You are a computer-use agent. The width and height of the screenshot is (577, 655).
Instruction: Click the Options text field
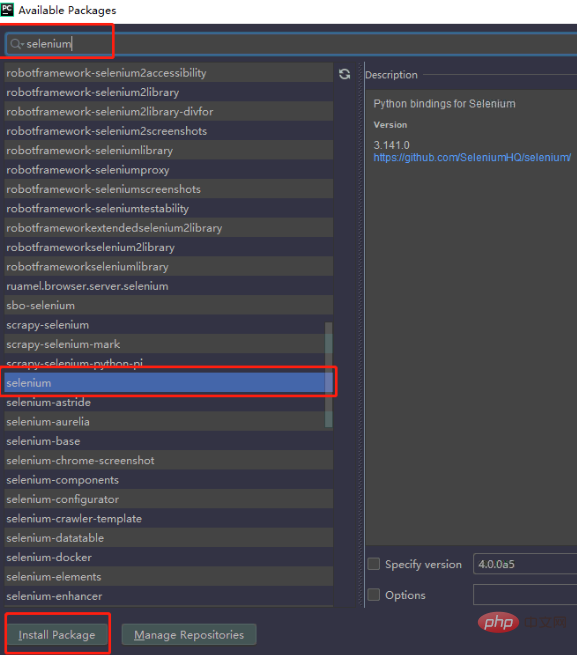(525, 594)
